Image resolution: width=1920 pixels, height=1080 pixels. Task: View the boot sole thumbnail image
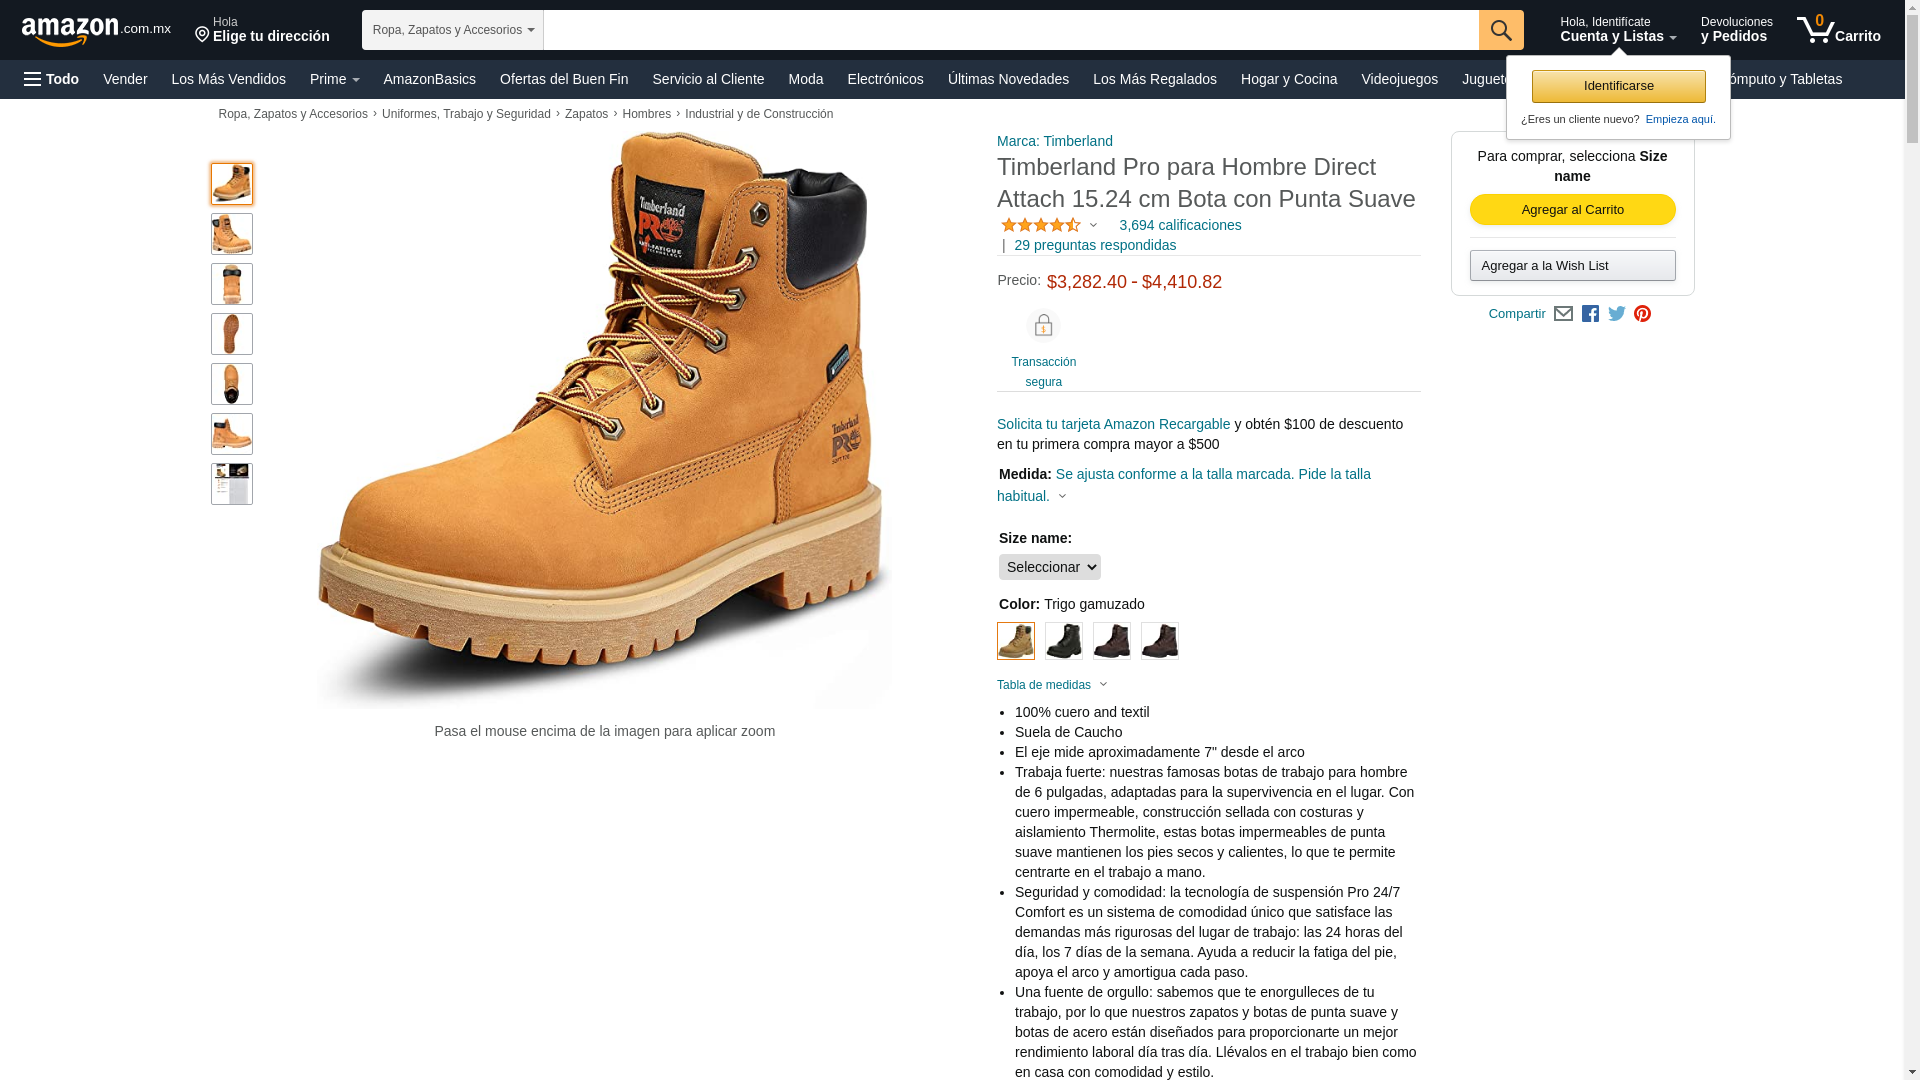click(x=232, y=334)
